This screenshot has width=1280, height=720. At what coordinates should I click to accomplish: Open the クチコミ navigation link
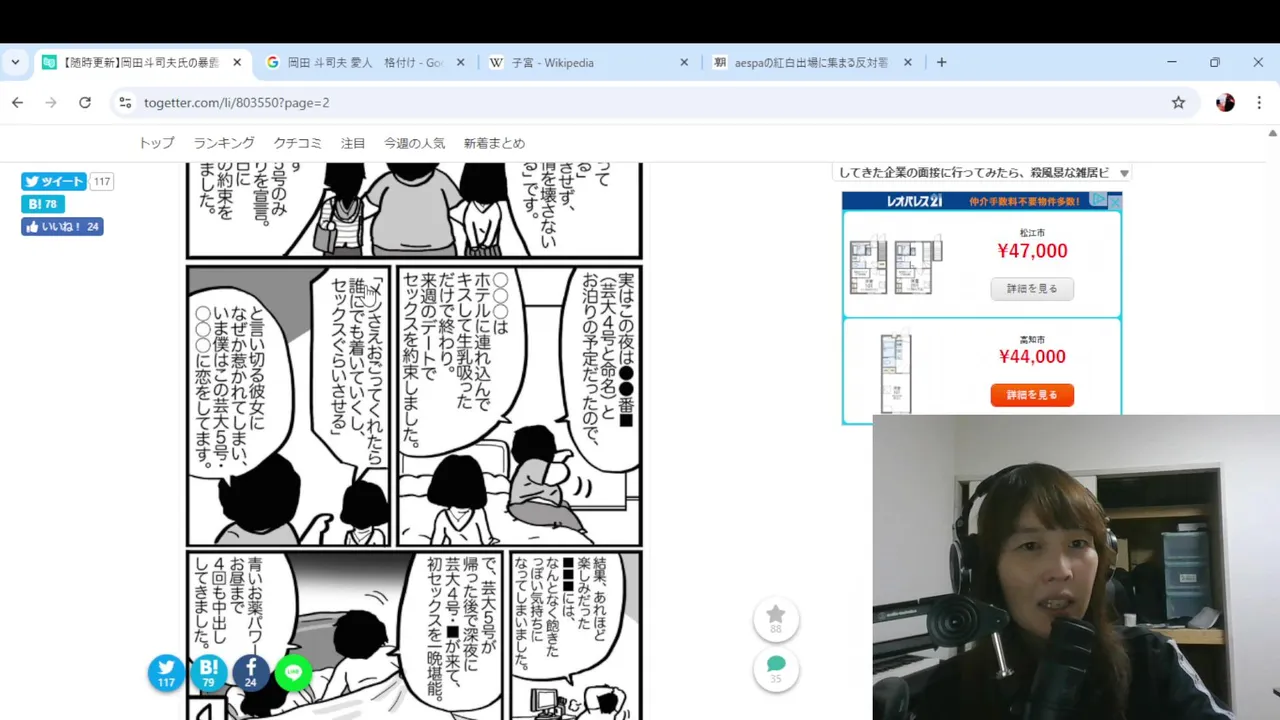point(298,143)
